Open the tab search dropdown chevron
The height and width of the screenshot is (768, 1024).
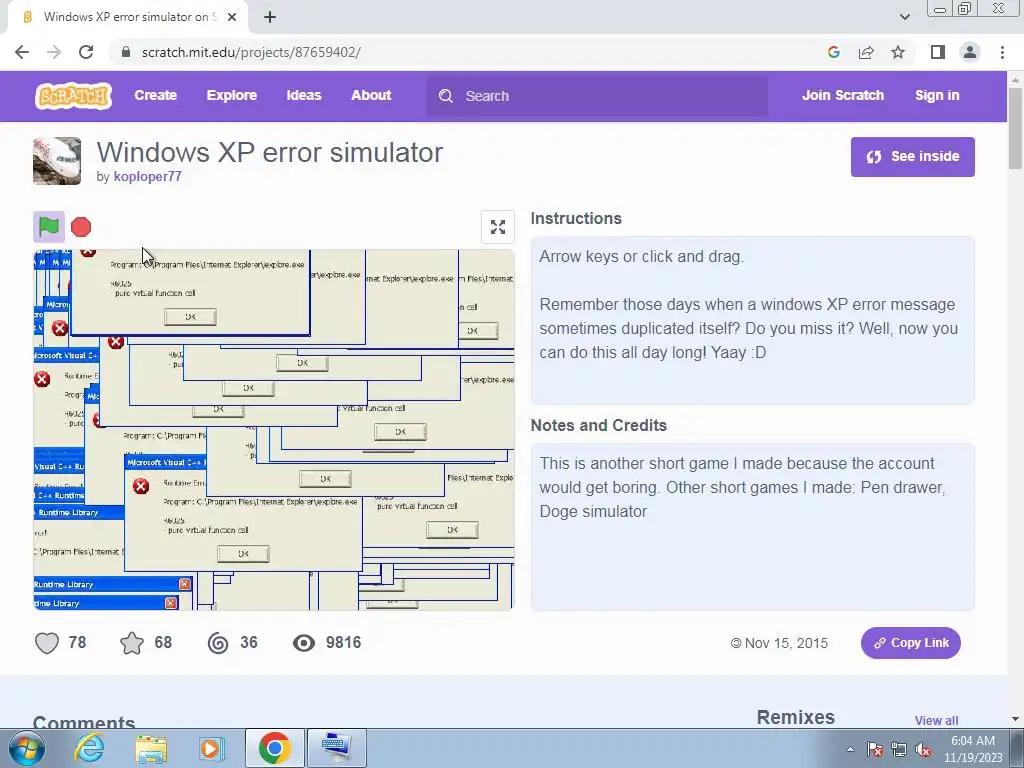pyautogui.click(x=904, y=18)
